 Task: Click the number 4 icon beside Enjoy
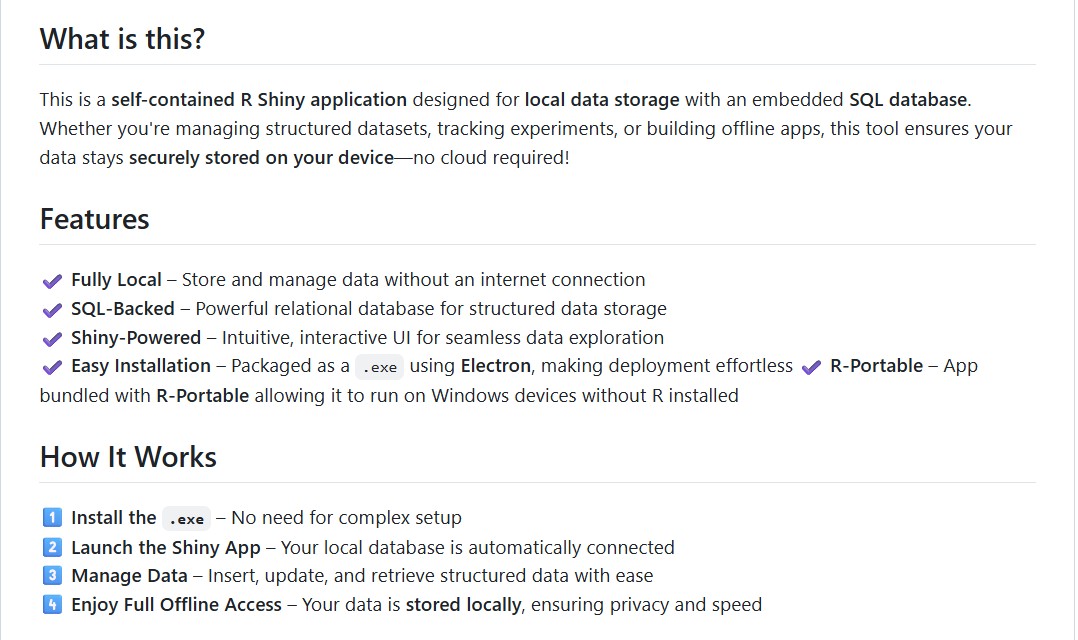pyautogui.click(x=52, y=605)
